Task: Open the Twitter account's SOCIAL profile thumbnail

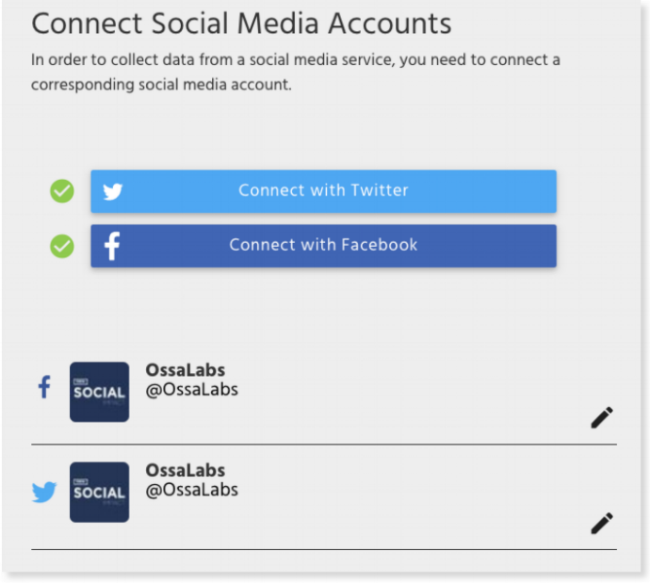Action: tap(99, 492)
